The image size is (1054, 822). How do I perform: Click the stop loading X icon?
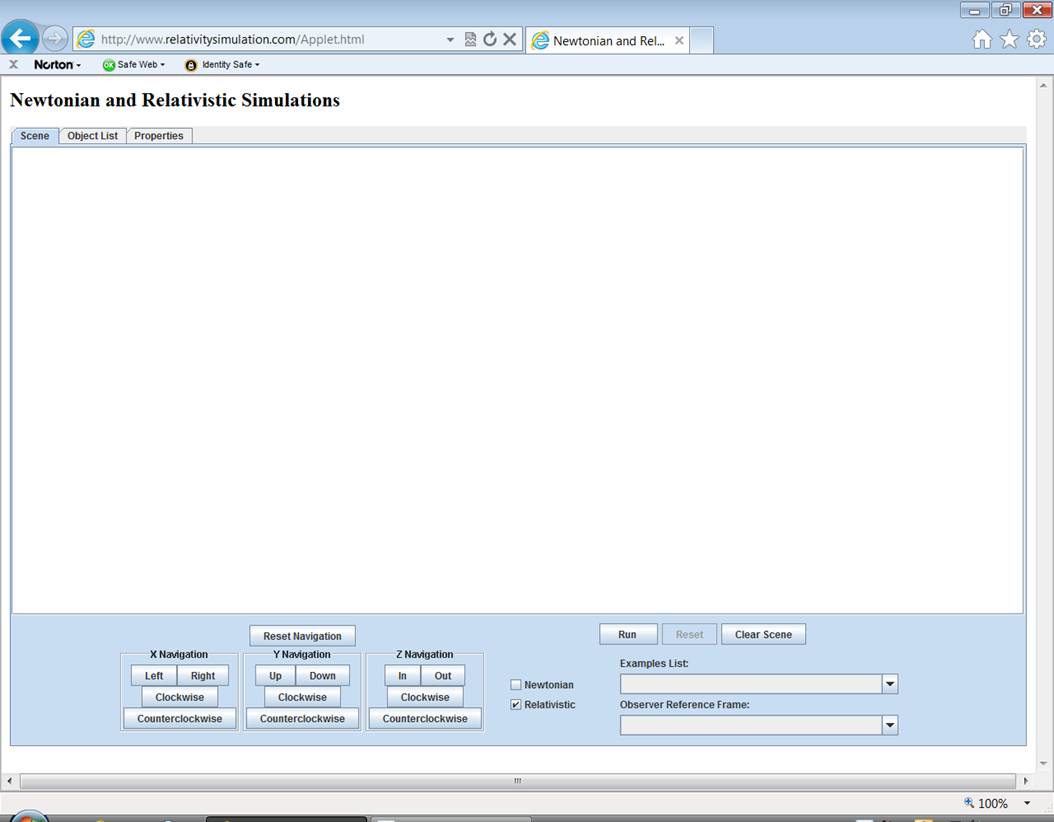509,40
